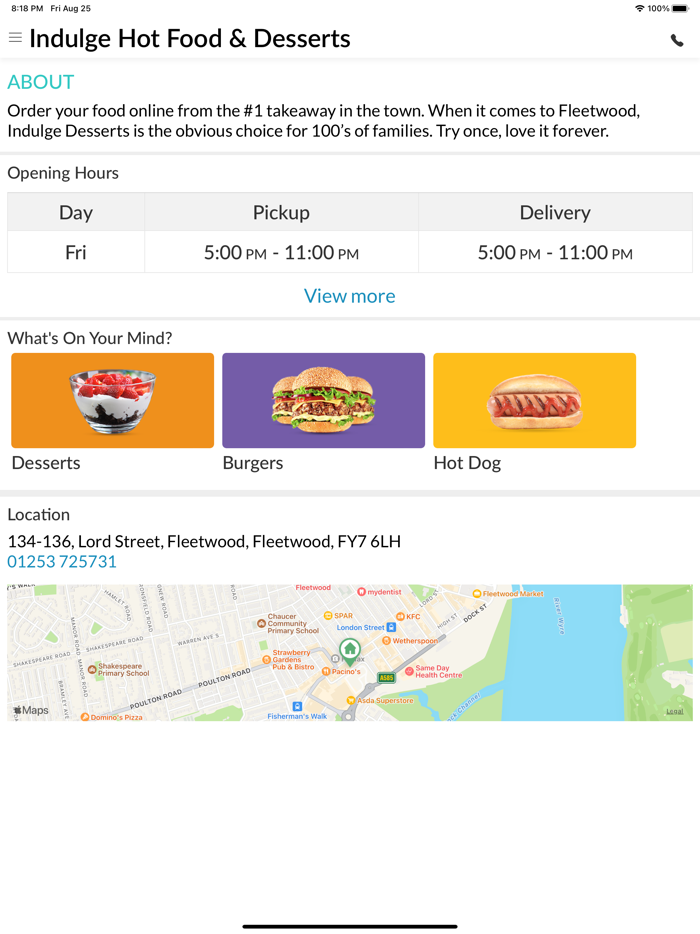Open the hamburger menu
Image resolution: width=700 pixels, height=934 pixels.
click(14, 38)
